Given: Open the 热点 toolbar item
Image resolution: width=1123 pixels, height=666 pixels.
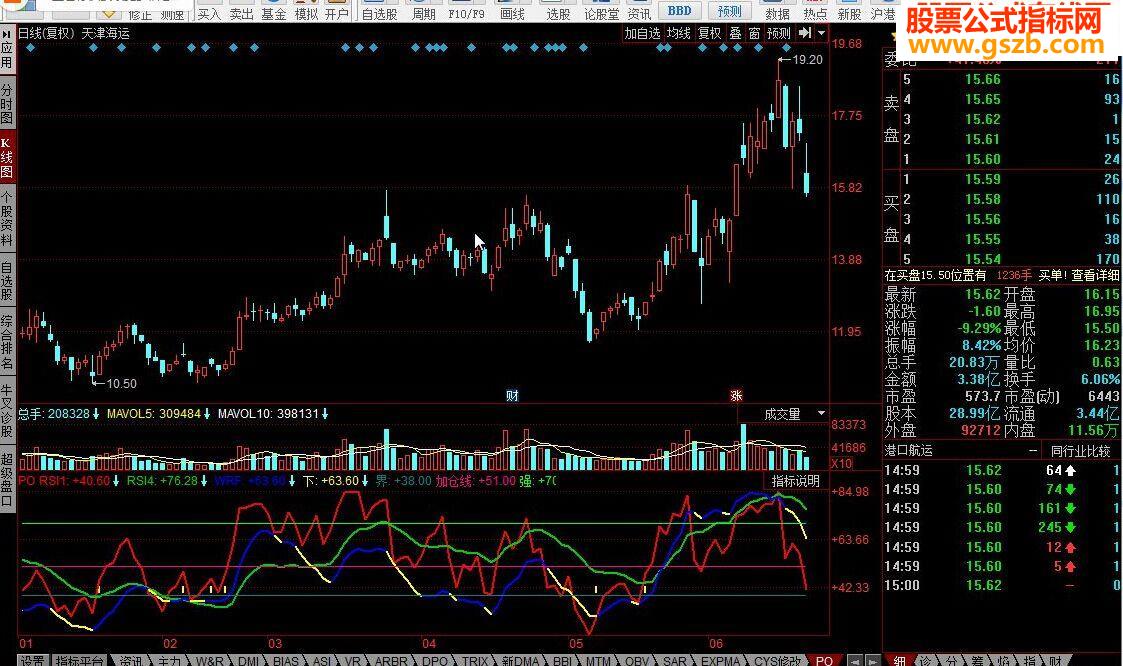Looking at the screenshot, I should click(814, 14).
